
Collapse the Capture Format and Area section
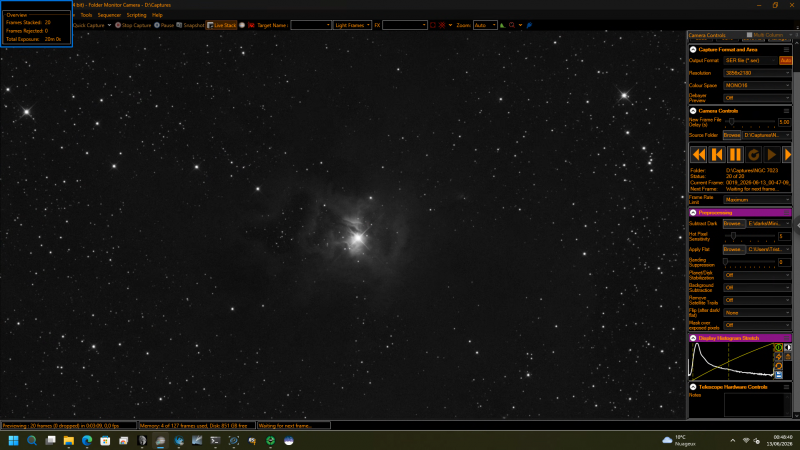693,49
